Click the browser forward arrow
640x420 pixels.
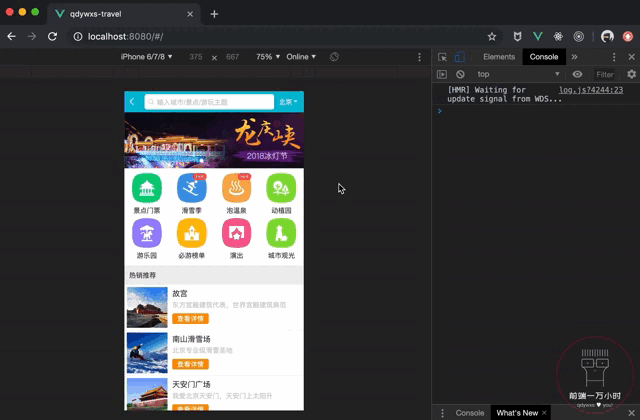(32, 37)
